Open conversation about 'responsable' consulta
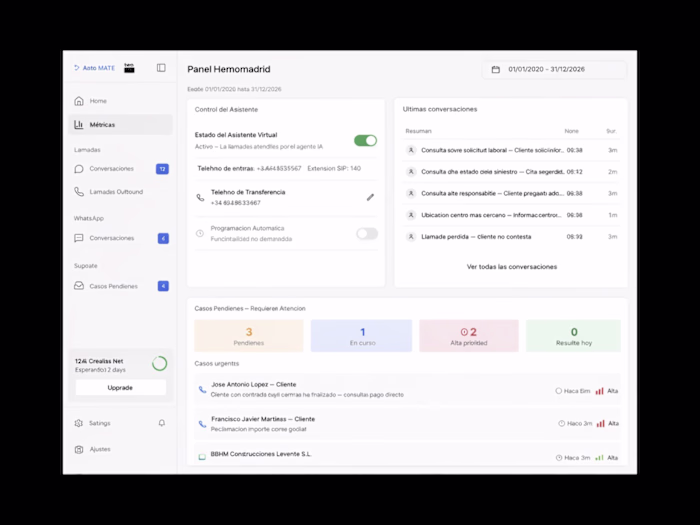 512,193
